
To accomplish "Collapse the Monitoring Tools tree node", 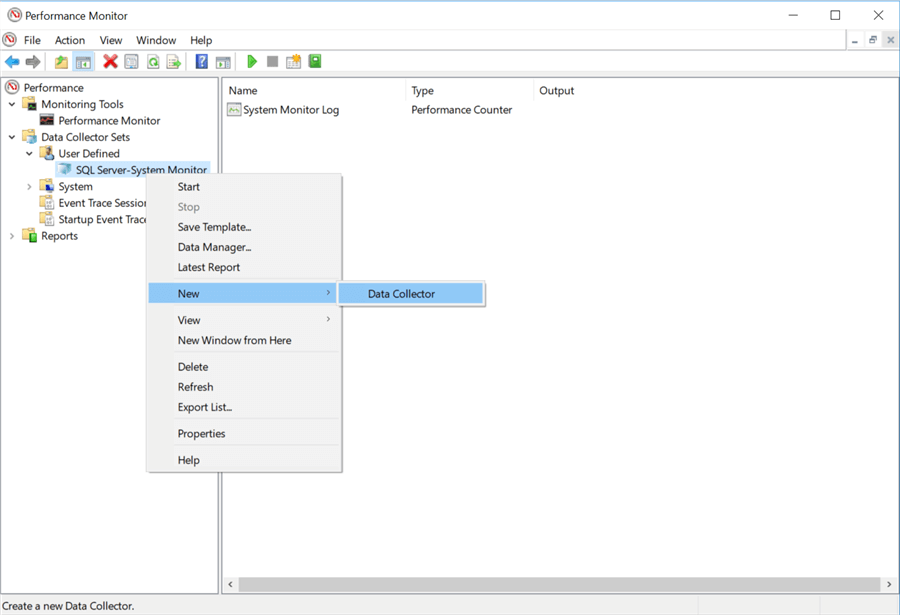I will 12,104.
